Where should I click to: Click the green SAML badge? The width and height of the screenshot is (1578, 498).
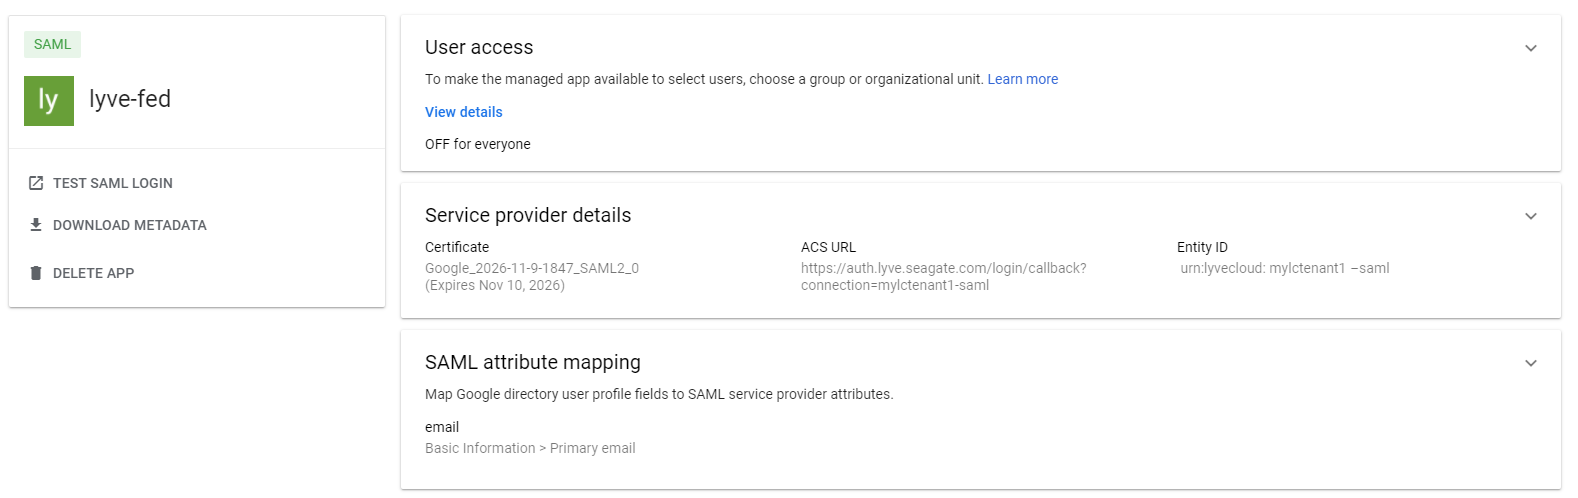coord(52,44)
